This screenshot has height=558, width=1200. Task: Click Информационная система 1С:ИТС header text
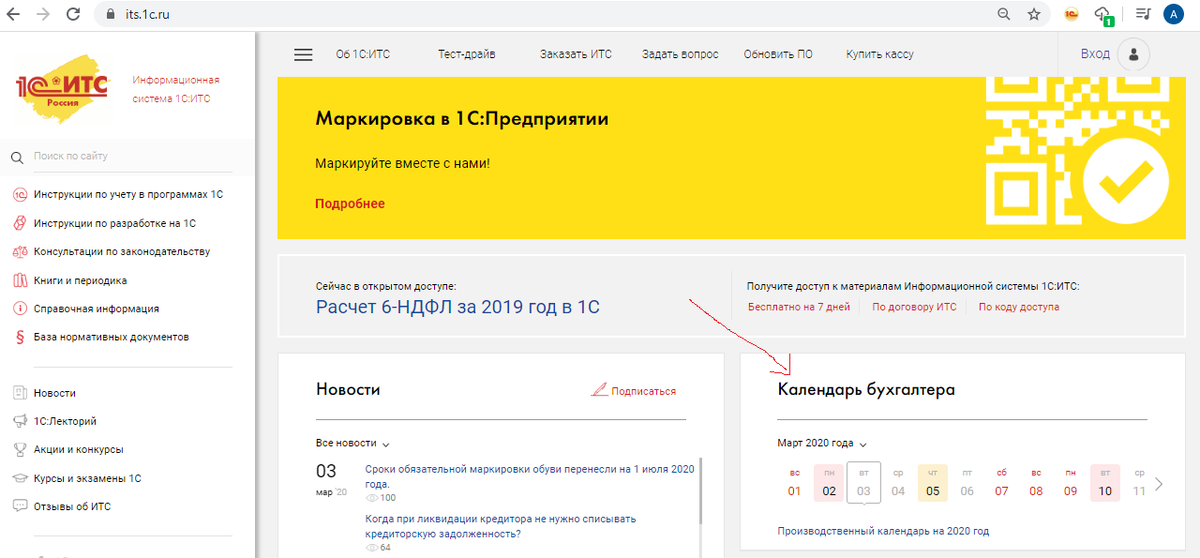(x=175, y=89)
